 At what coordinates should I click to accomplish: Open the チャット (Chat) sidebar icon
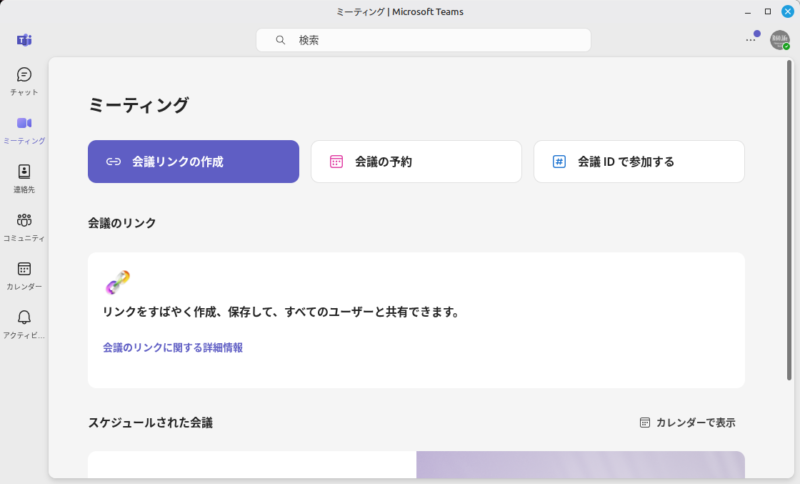24,75
